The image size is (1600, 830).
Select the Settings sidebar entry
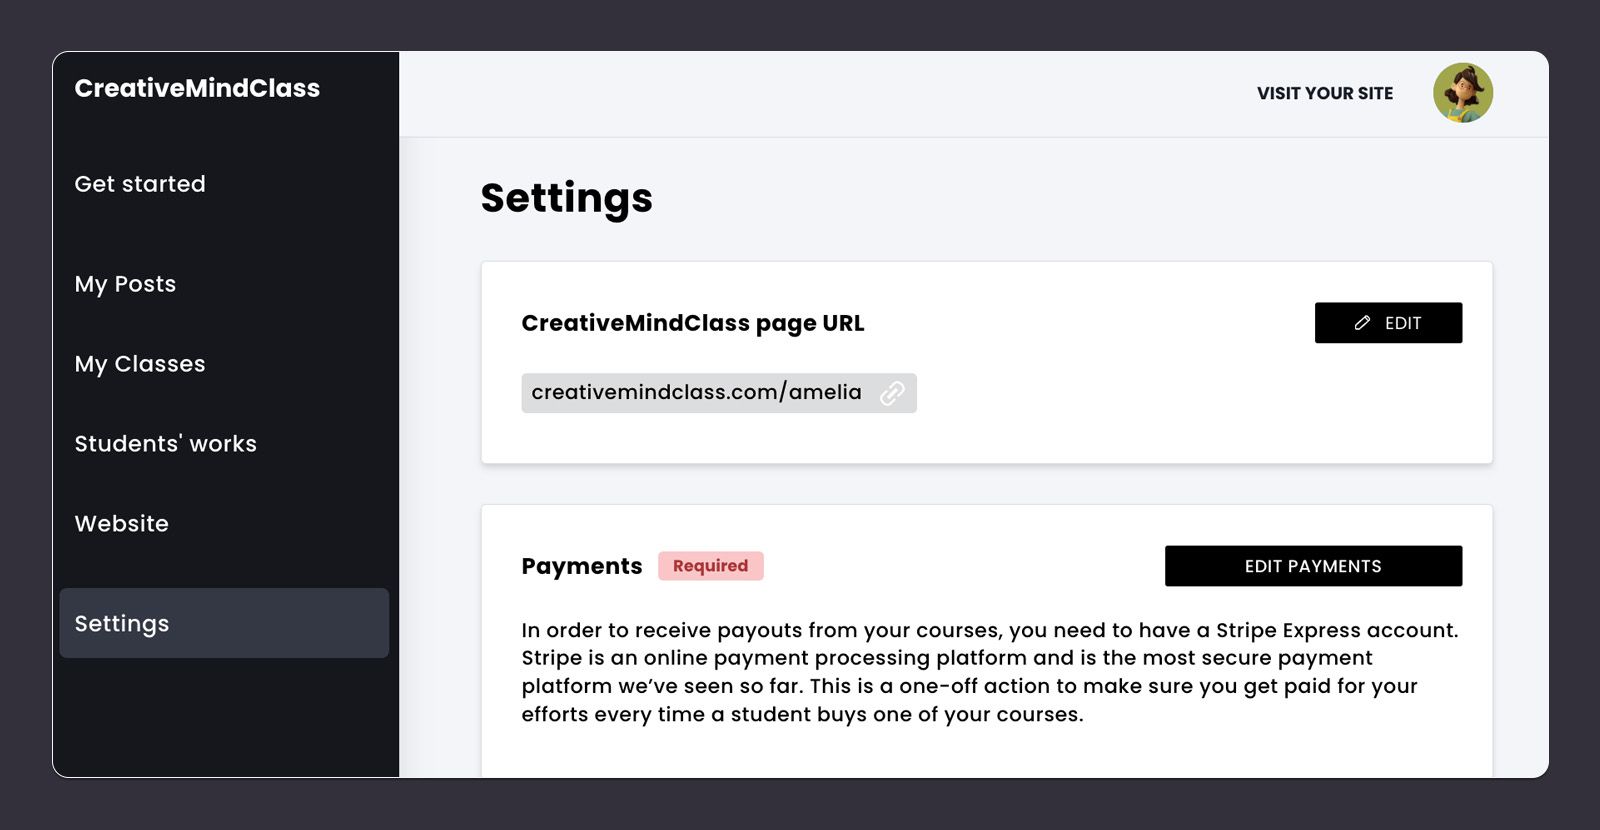pyautogui.click(x=121, y=623)
